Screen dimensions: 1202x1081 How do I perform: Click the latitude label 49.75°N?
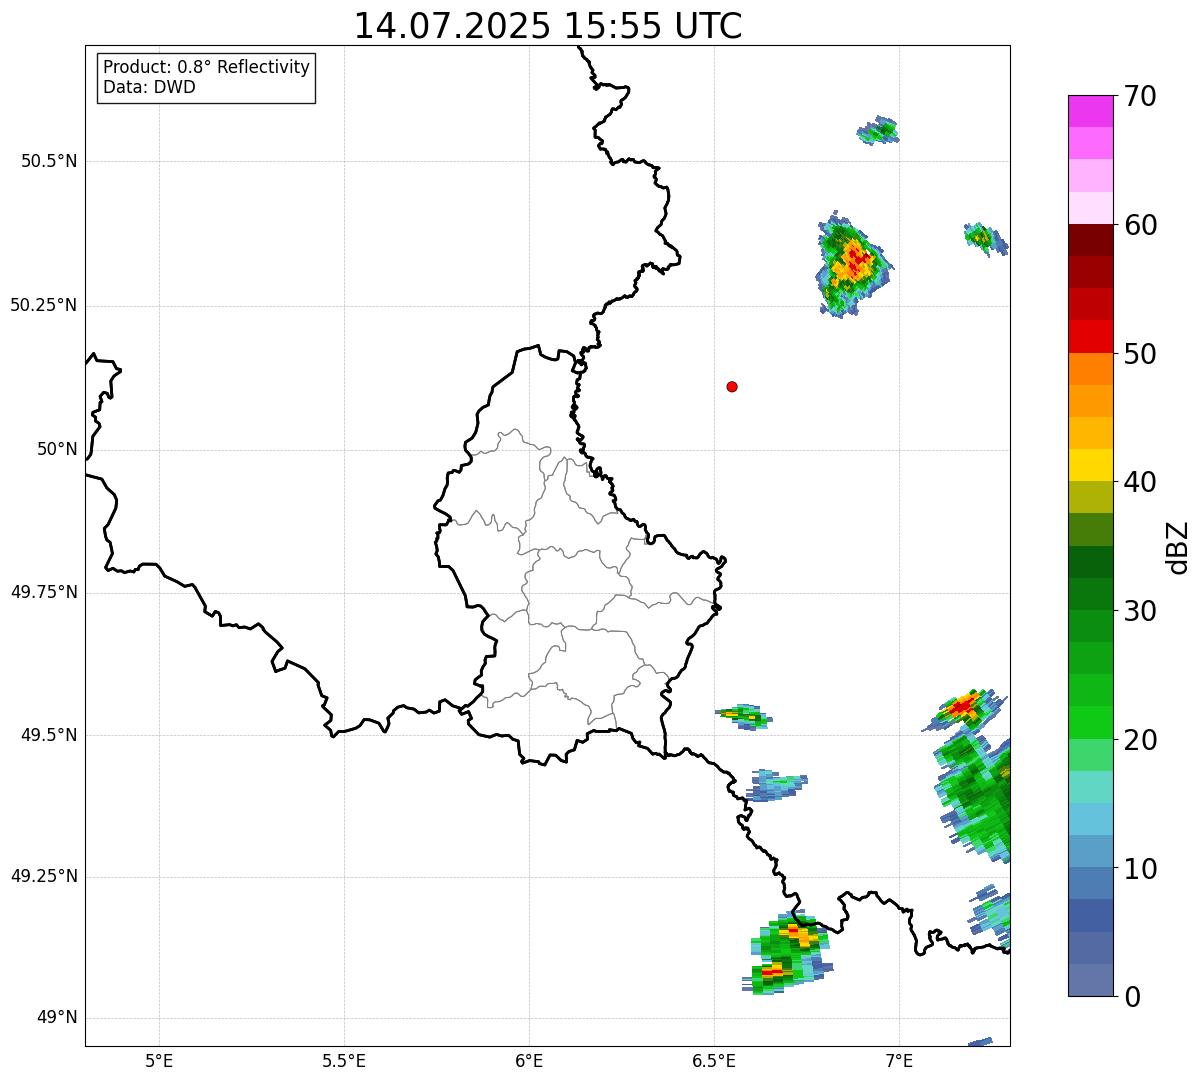pyautogui.click(x=43, y=592)
